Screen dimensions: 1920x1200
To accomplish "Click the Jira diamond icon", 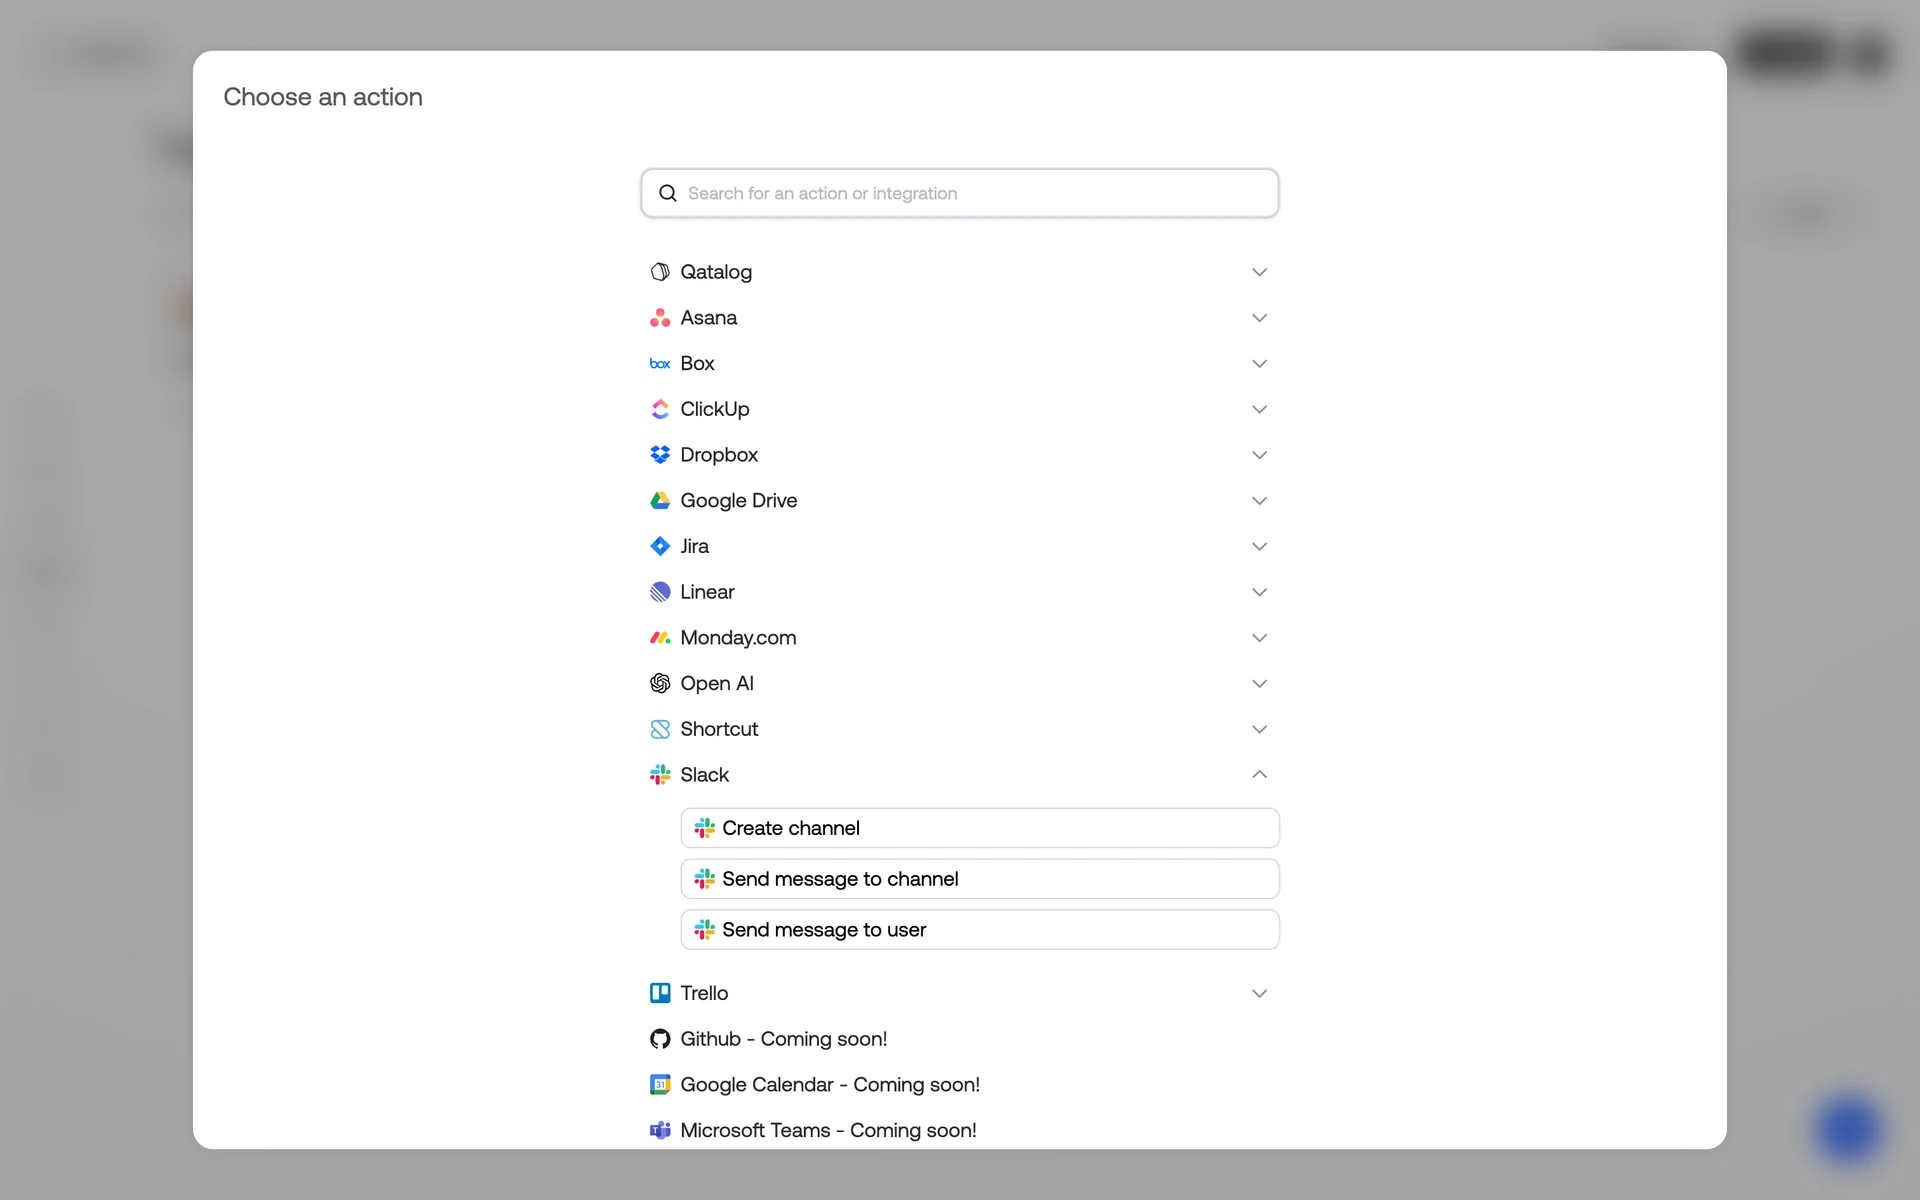I will click(660, 546).
